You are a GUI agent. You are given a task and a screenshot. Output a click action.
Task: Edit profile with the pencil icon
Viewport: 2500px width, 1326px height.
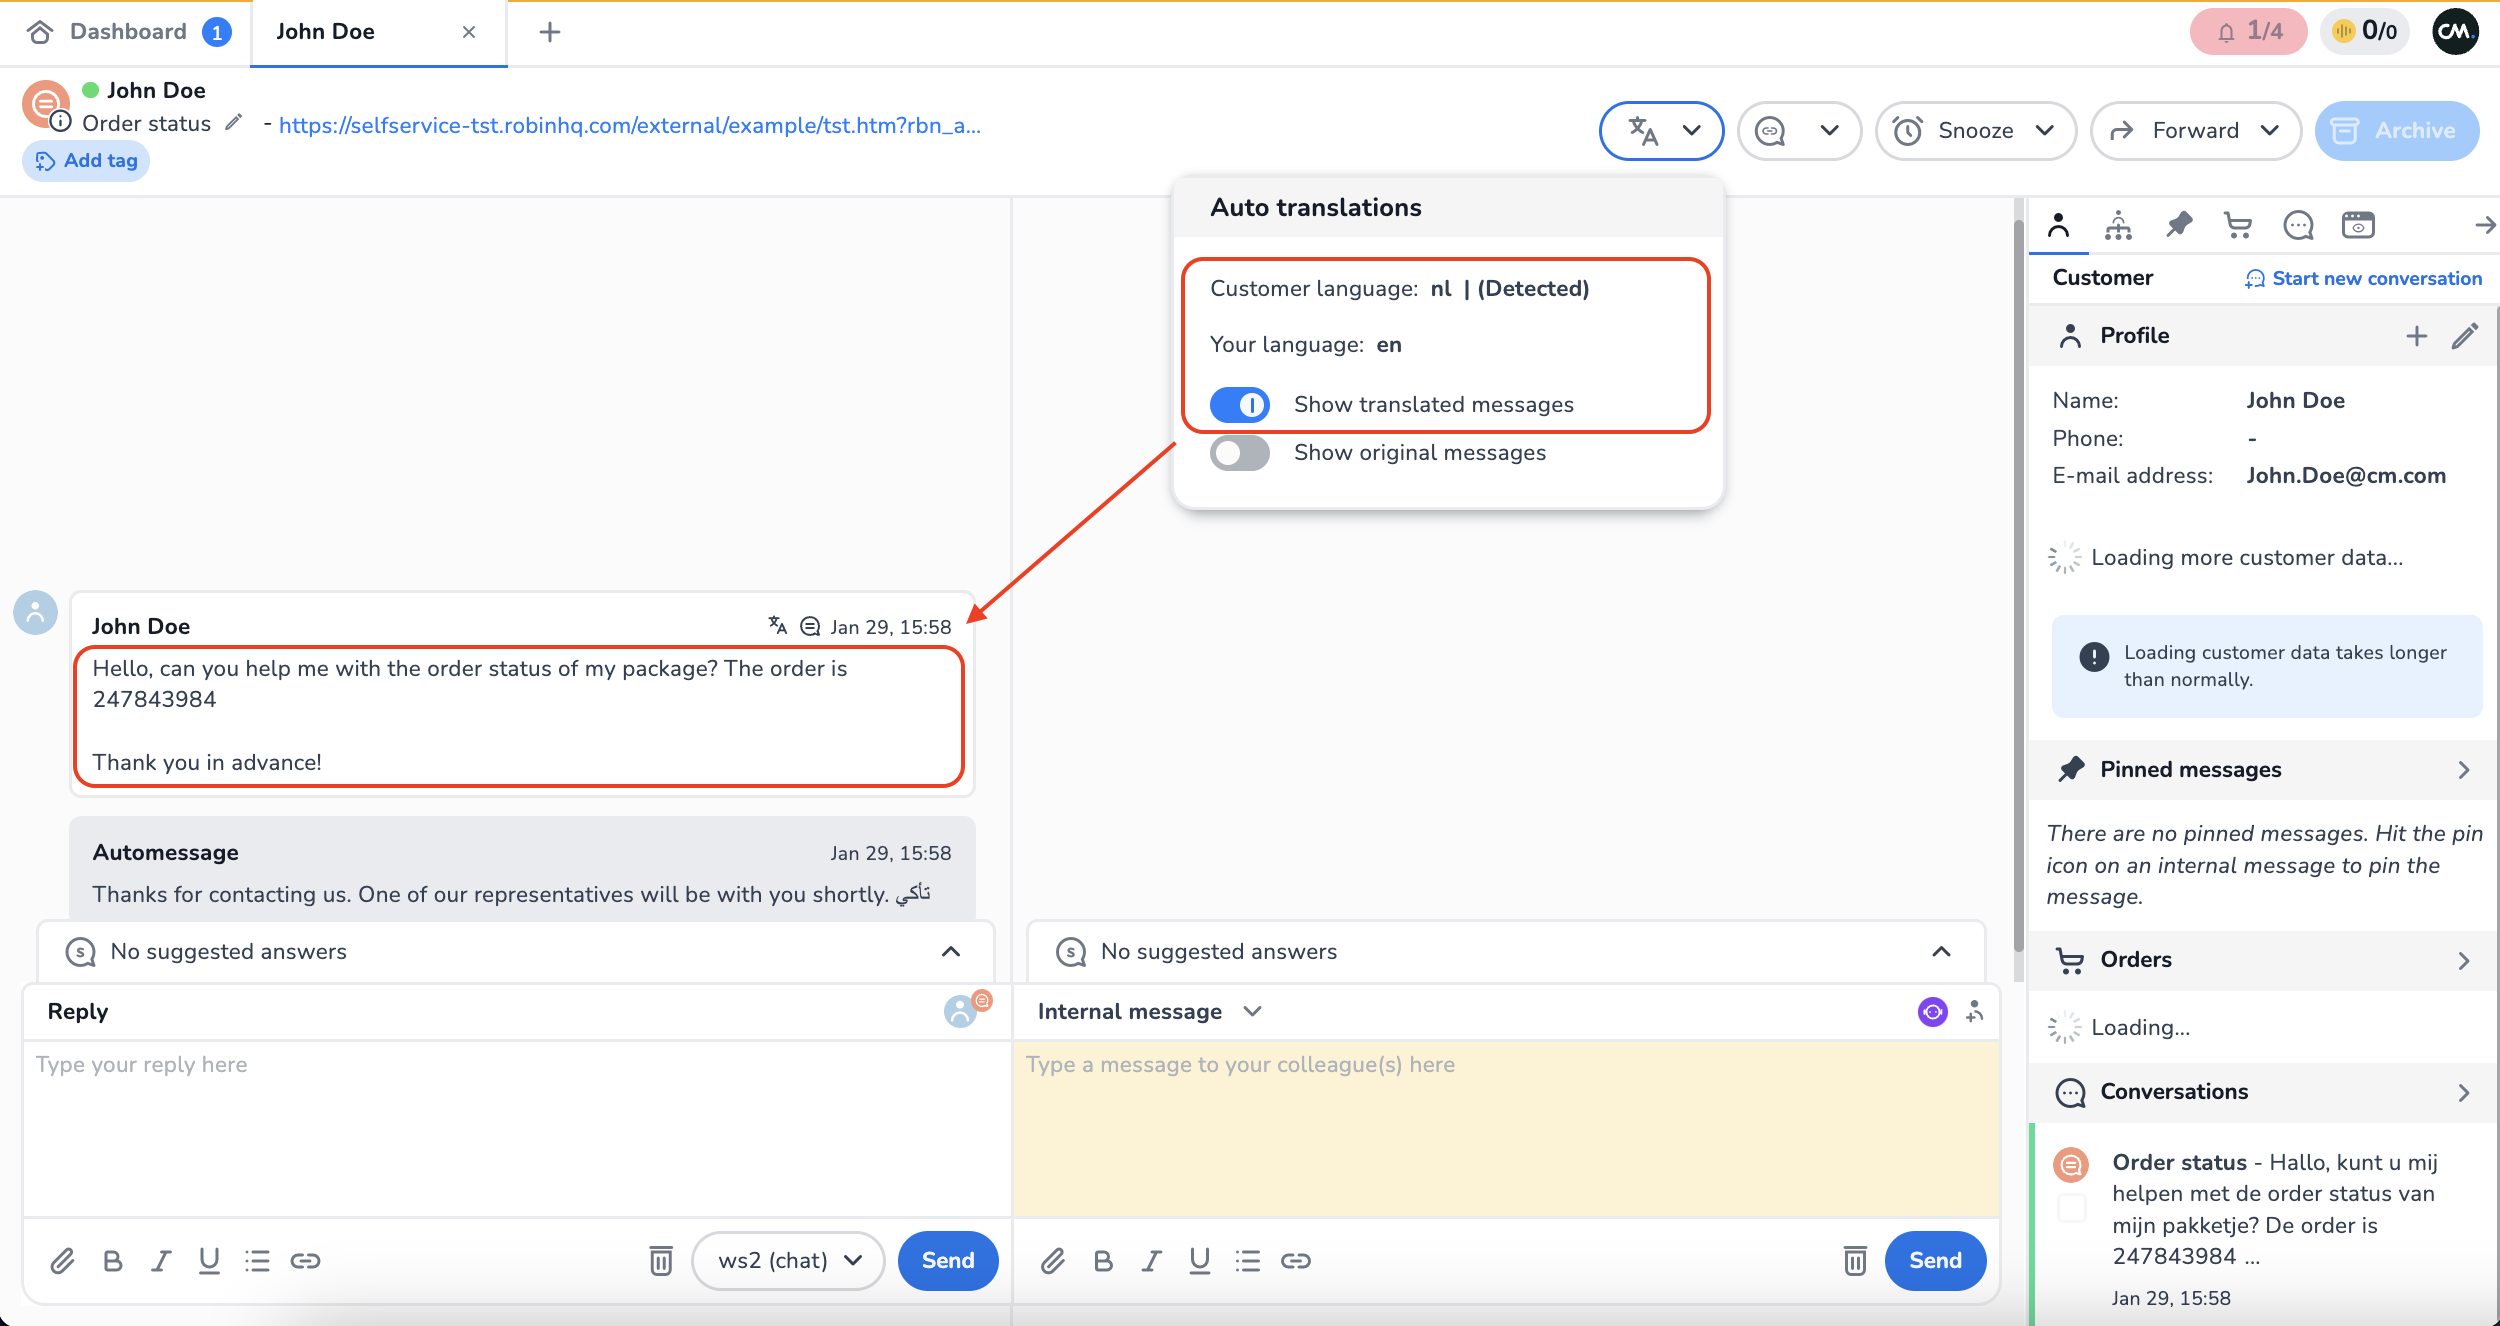[x=2464, y=336]
